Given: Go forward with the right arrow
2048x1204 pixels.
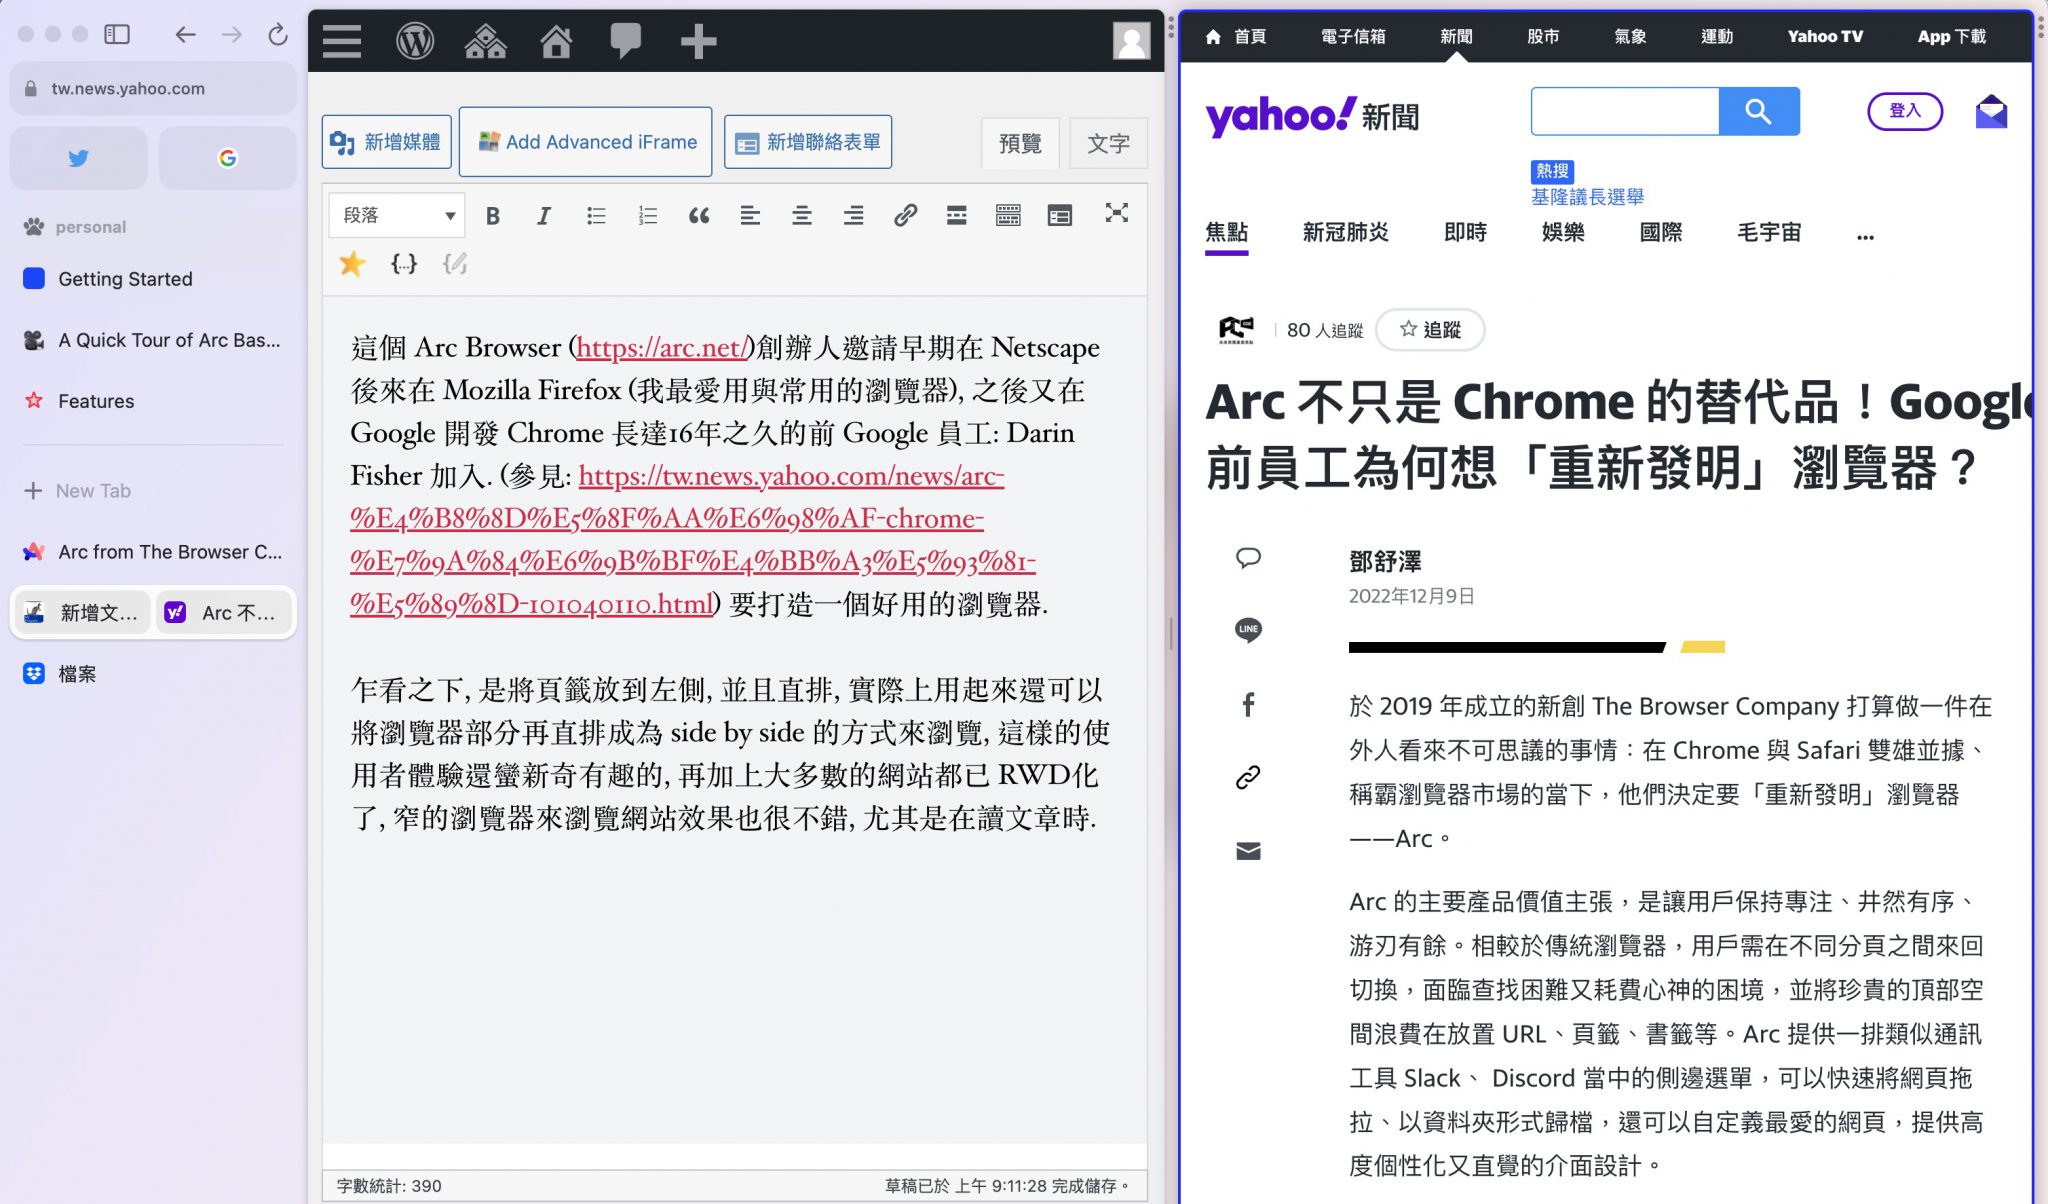Looking at the screenshot, I should 232,35.
